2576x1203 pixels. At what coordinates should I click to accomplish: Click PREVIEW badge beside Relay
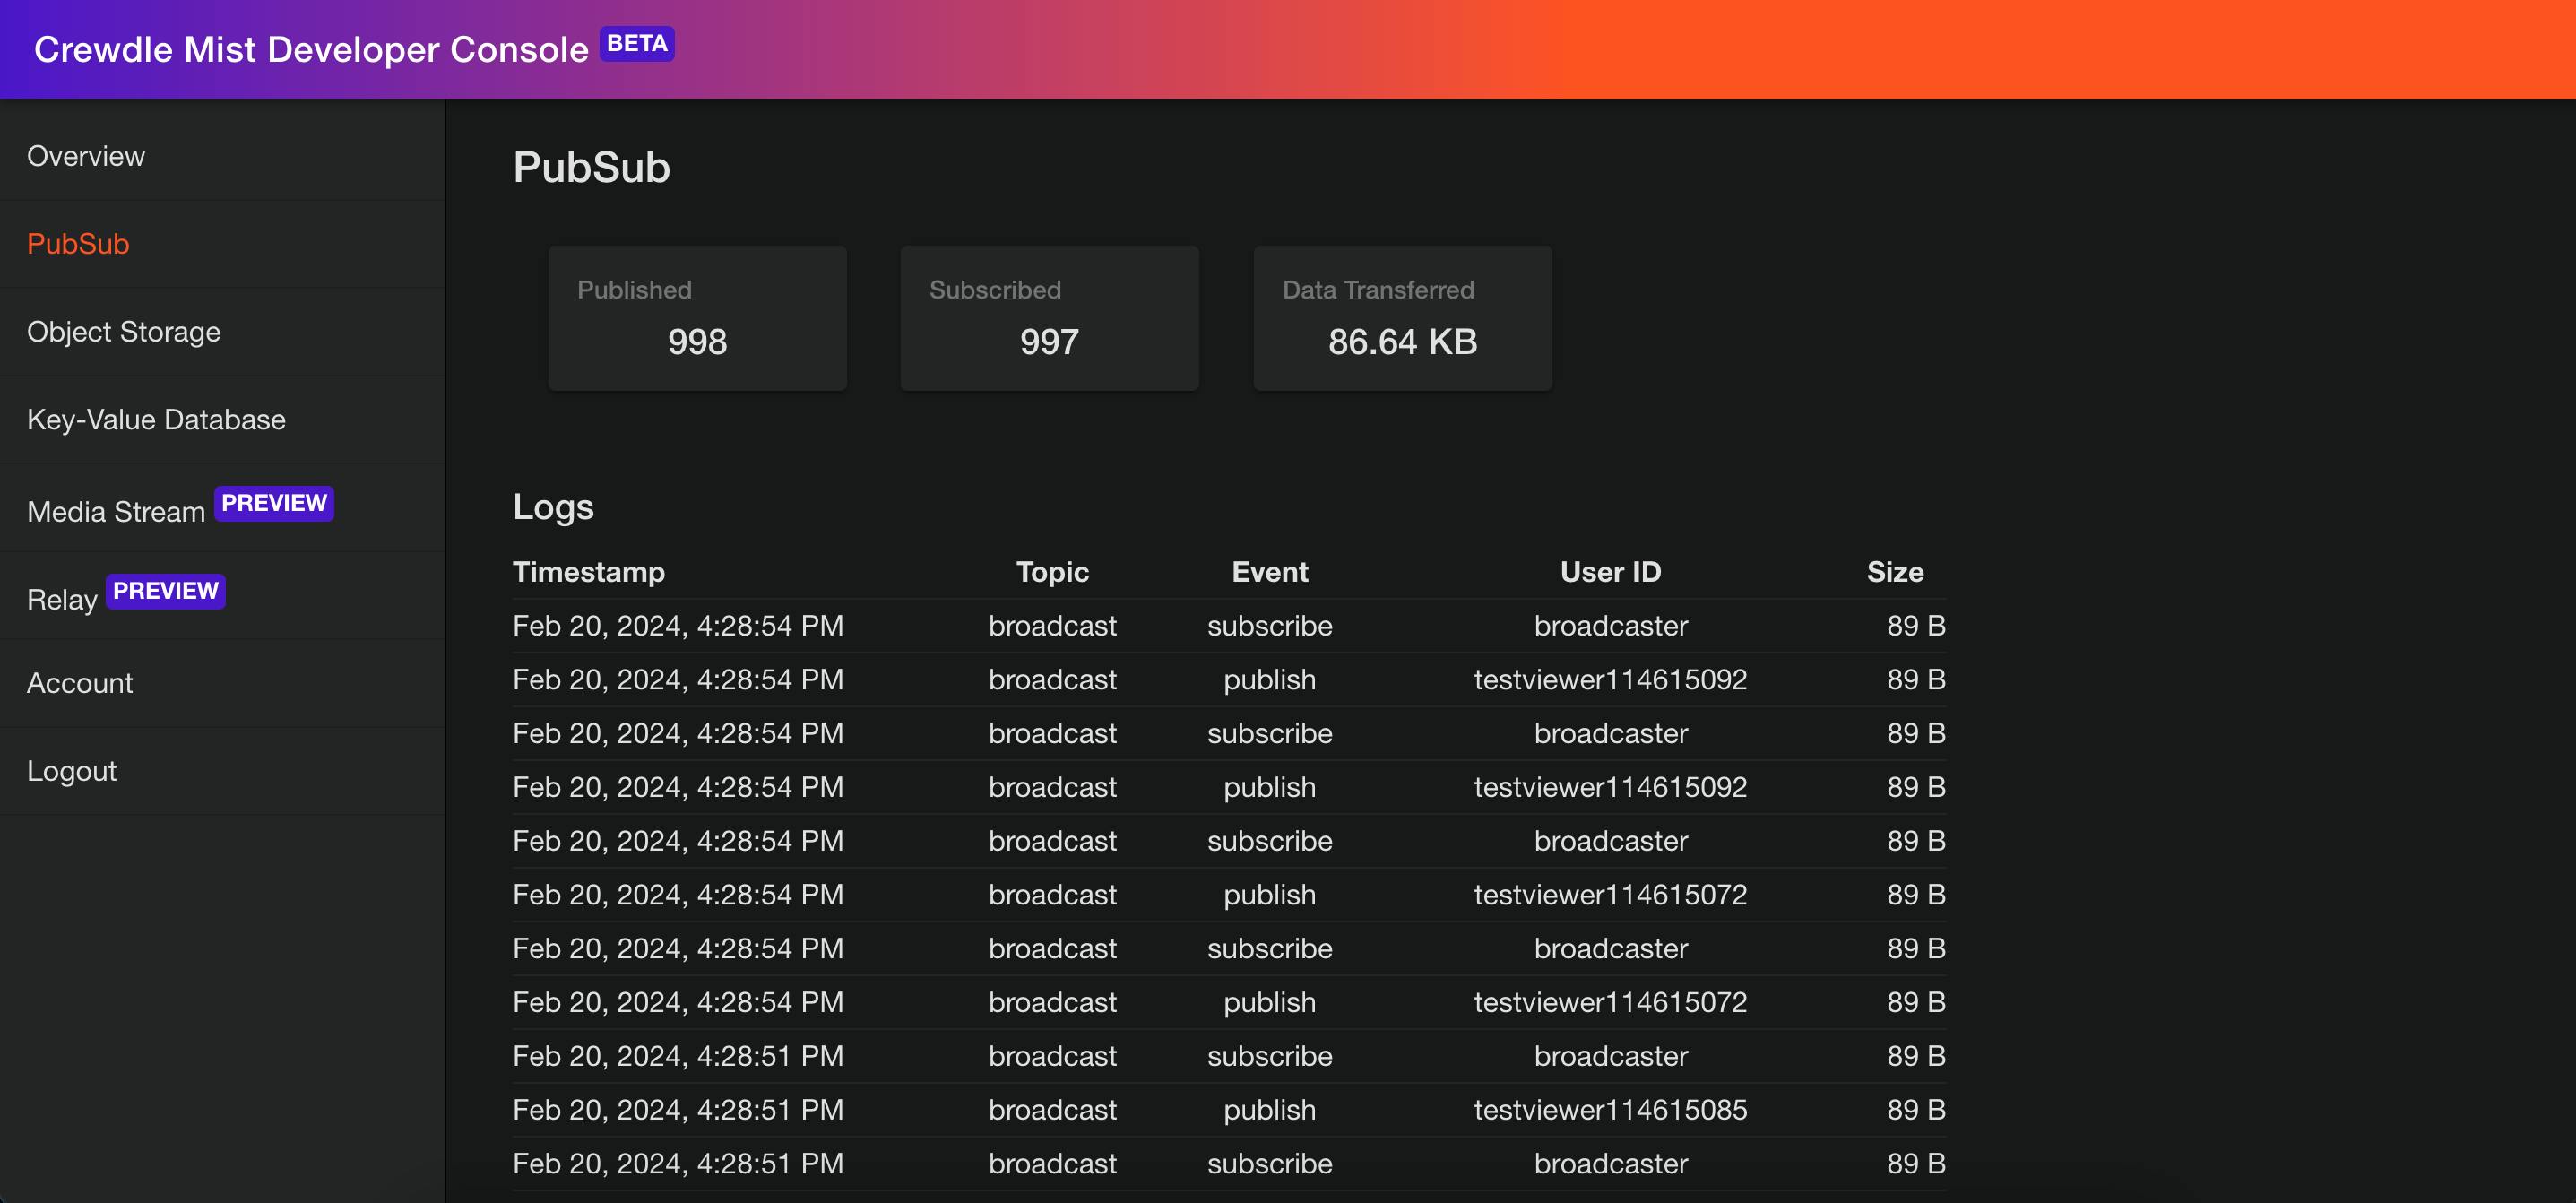(166, 591)
